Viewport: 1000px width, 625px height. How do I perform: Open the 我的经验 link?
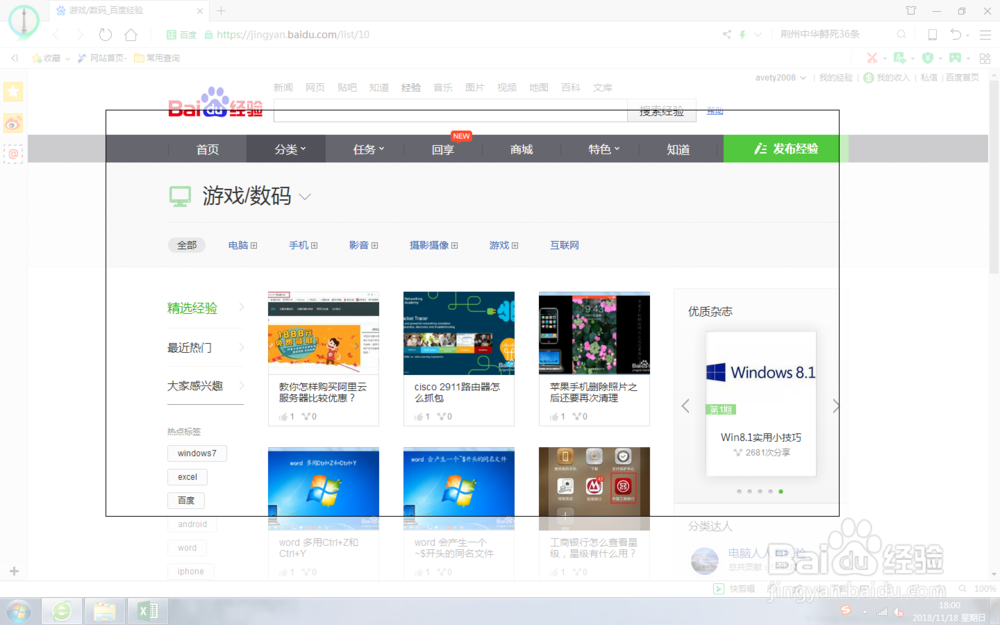click(835, 78)
